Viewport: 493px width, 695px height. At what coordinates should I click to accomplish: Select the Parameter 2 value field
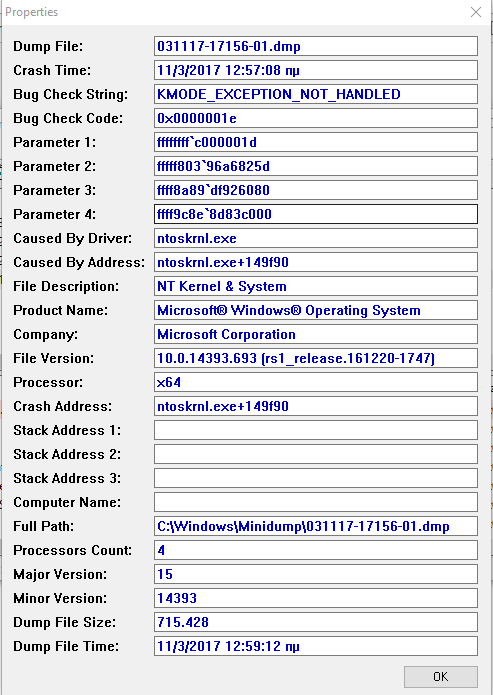[x=316, y=166]
